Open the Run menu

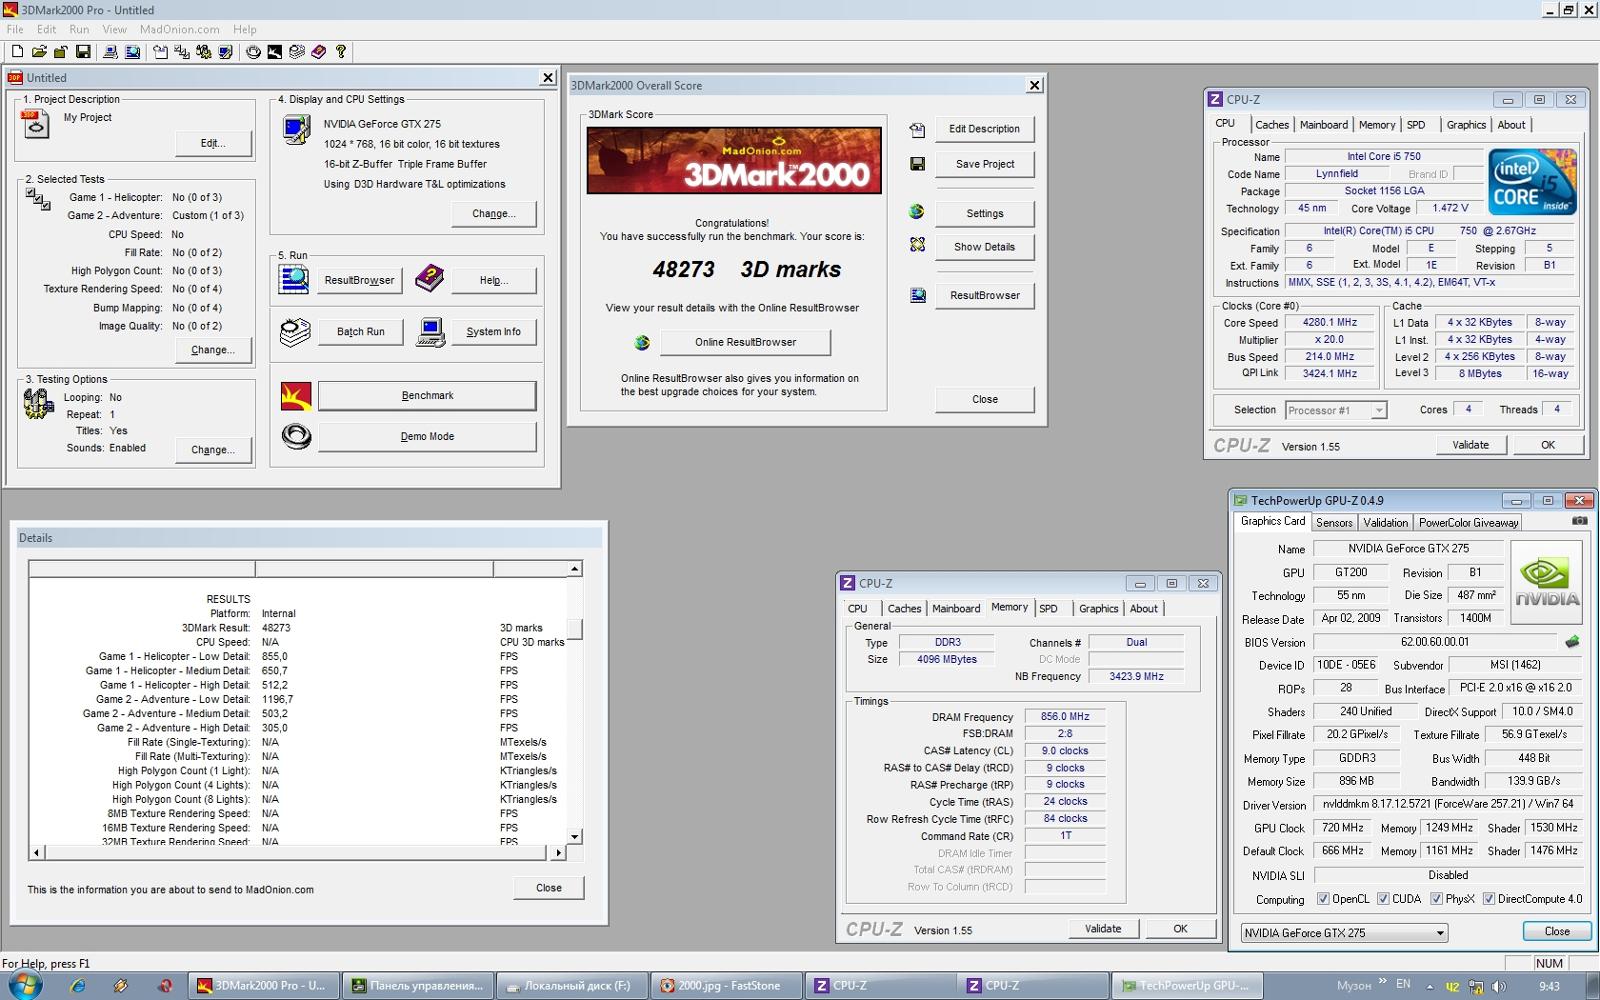coord(79,29)
